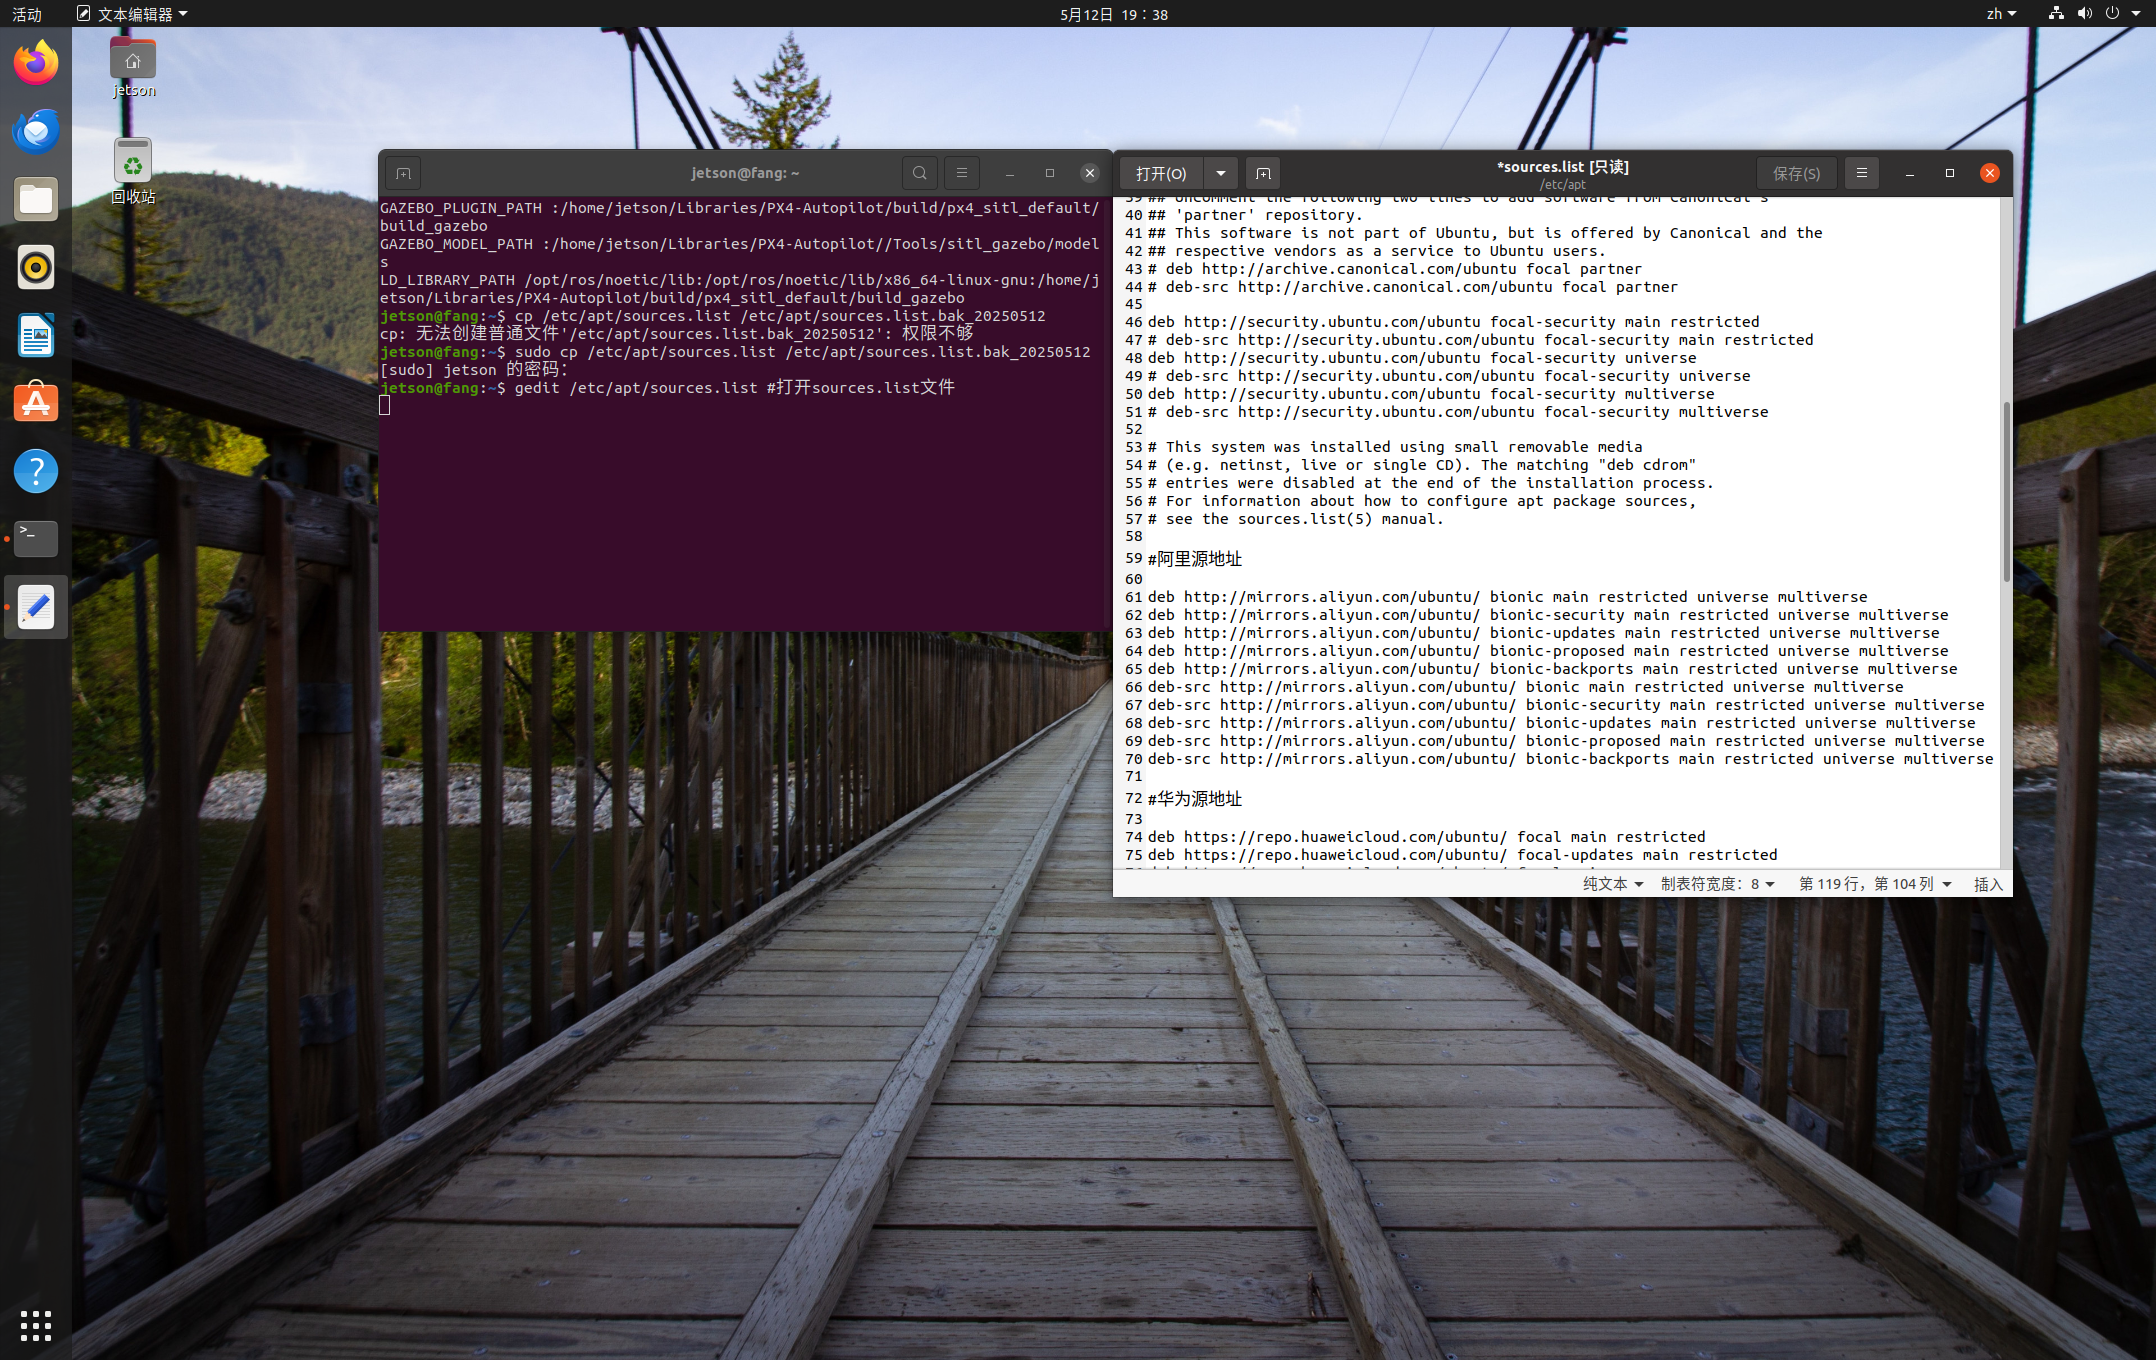Switch to Terminal via dock icon
2156x1360 pixels.
36,539
